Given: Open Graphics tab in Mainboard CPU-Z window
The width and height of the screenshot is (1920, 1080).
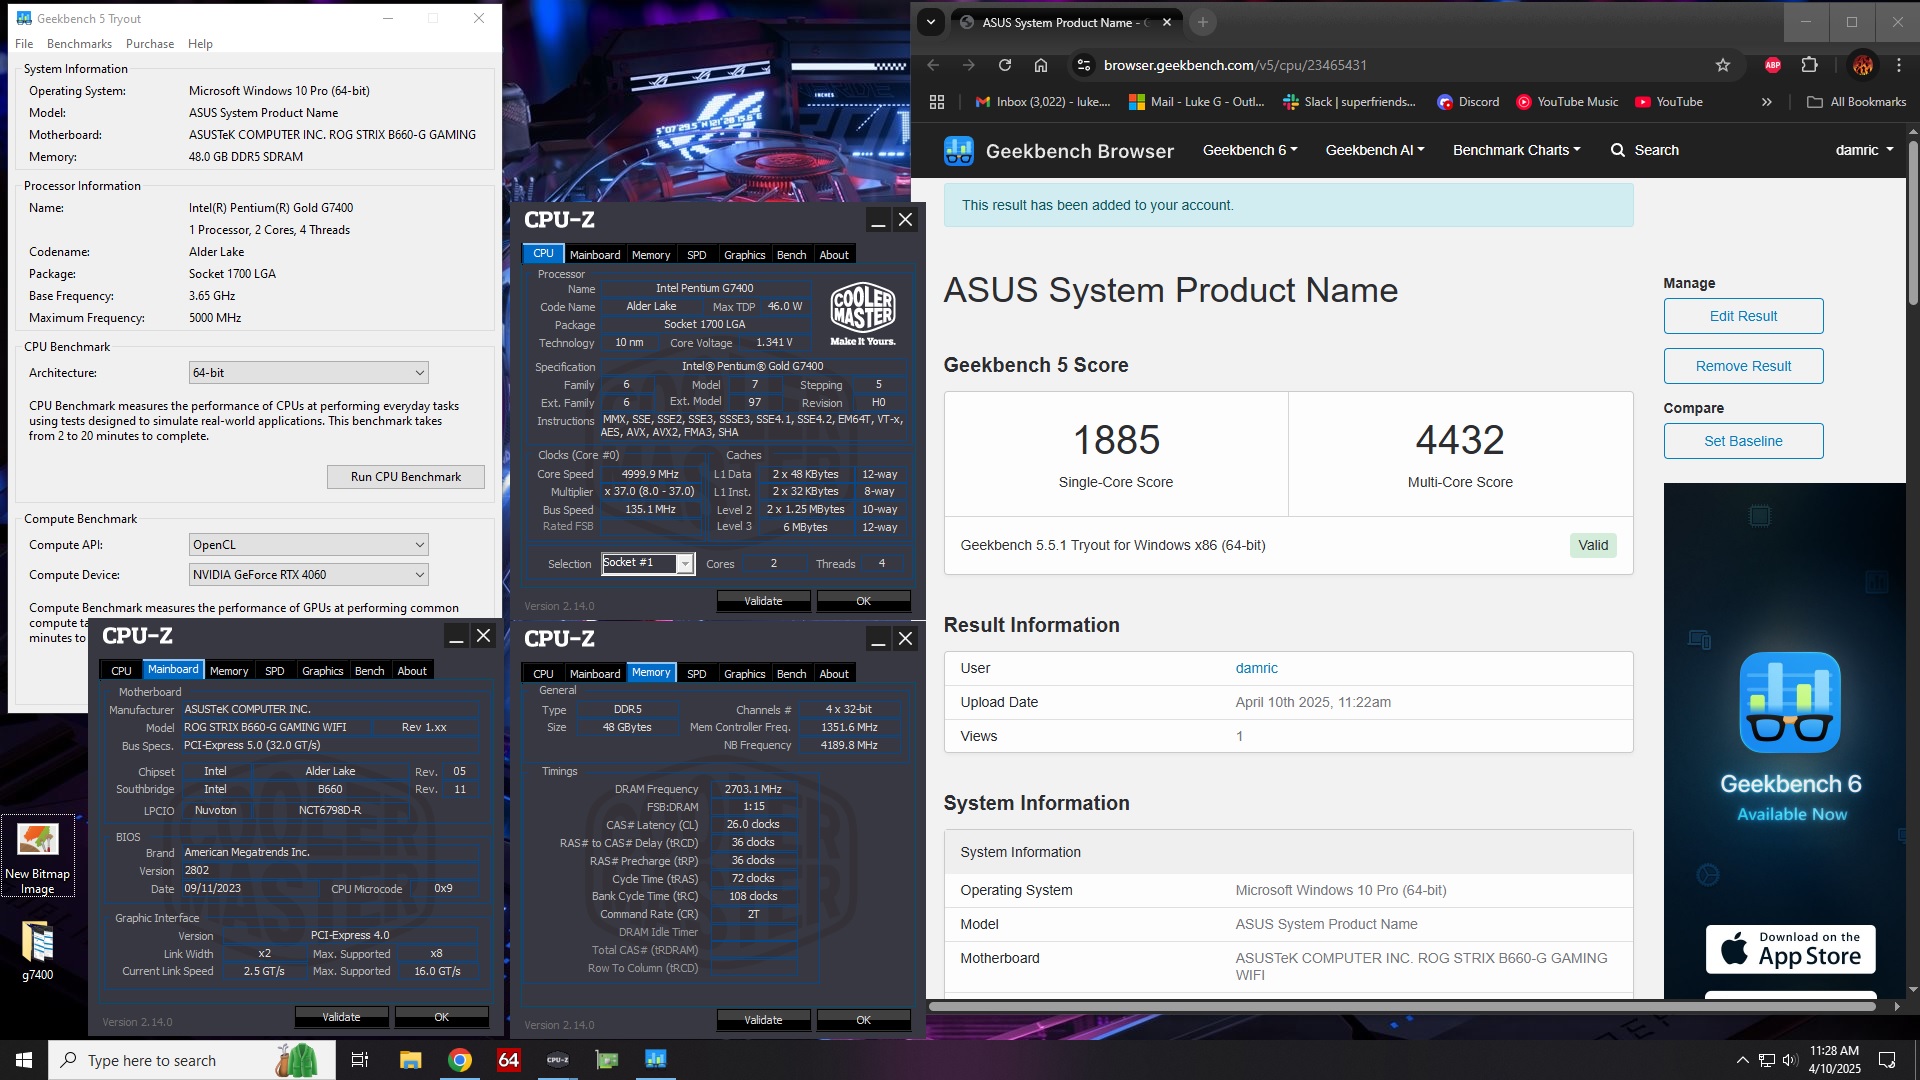Looking at the screenshot, I should pyautogui.click(x=322, y=671).
